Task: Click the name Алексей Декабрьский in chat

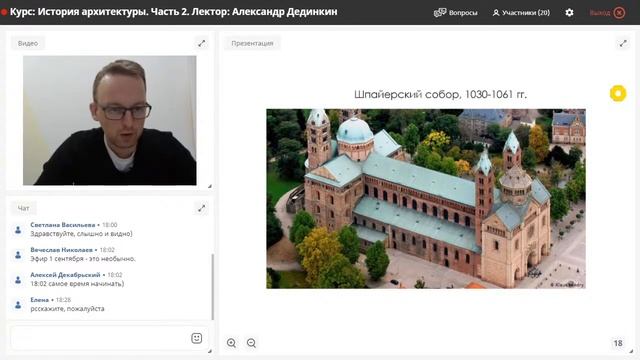Action: coord(65,275)
